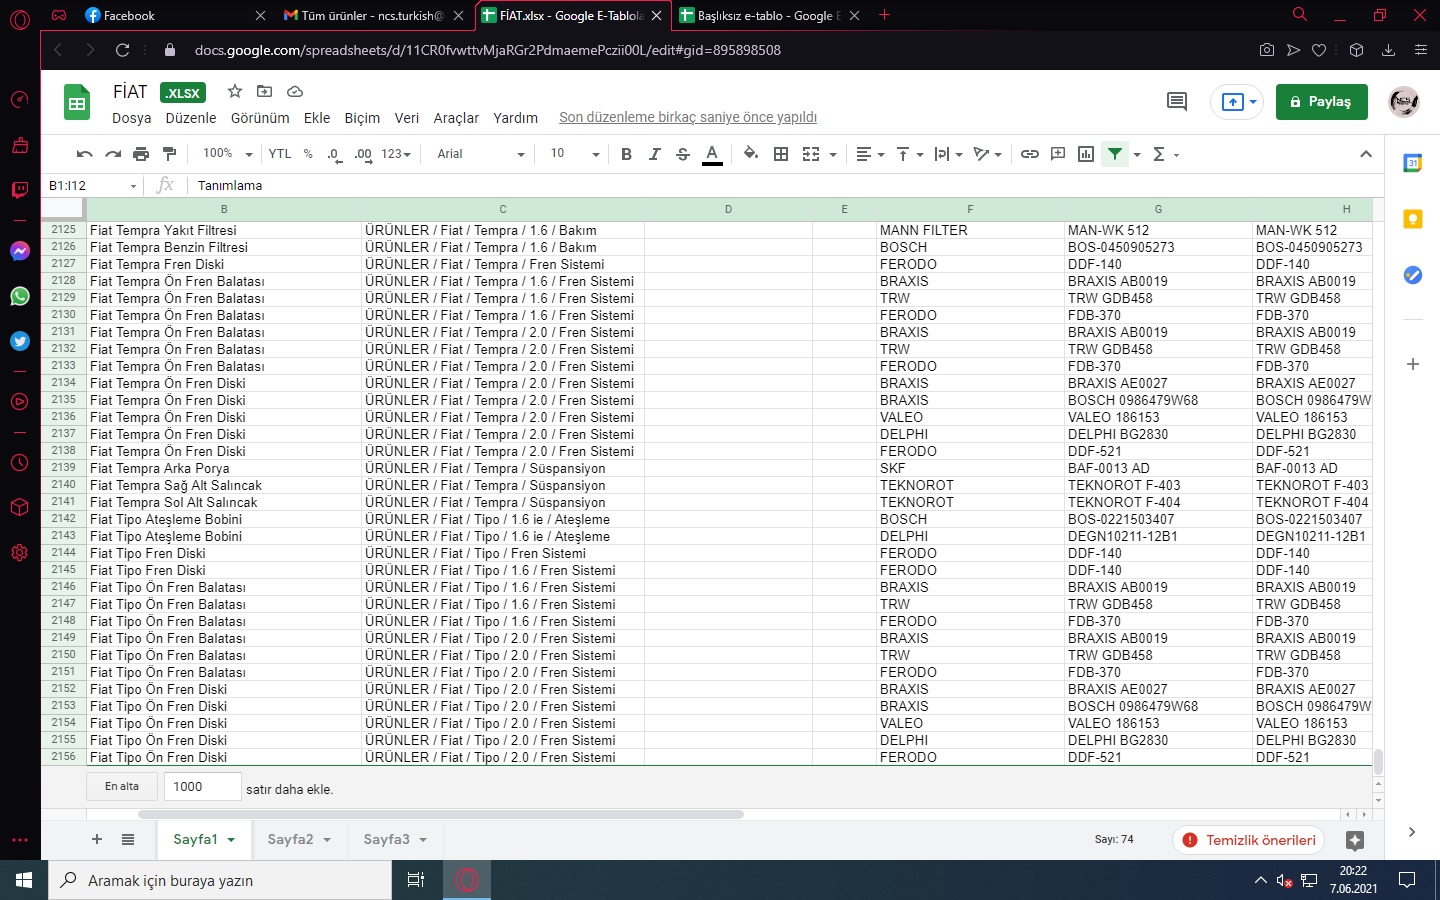Open the Düzenle menu
Screen dimensions: 1440x900
click(x=191, y=118)
